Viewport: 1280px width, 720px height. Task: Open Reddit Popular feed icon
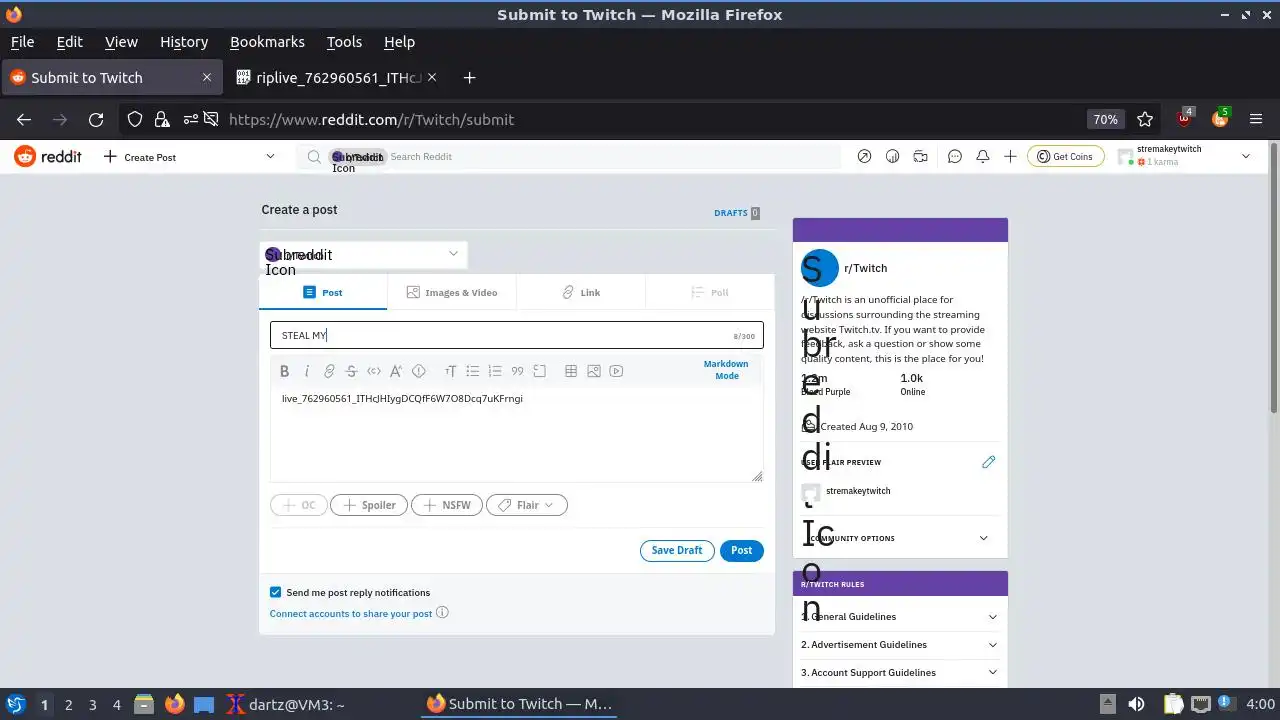(x=864, y=157)
